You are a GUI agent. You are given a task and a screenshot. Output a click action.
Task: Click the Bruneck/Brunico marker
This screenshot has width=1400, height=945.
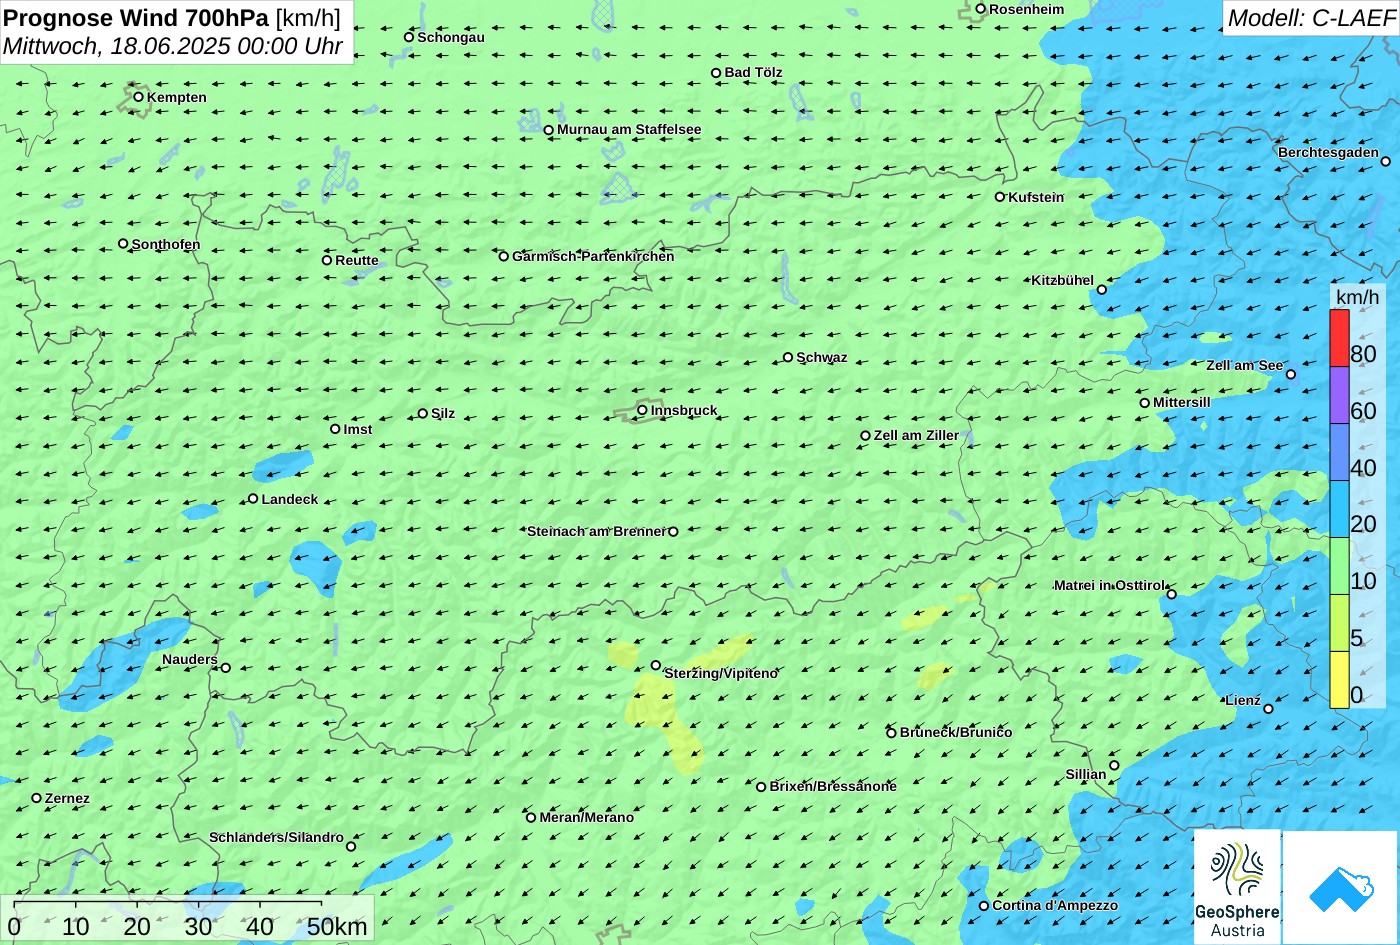click(x=892, y=733)
